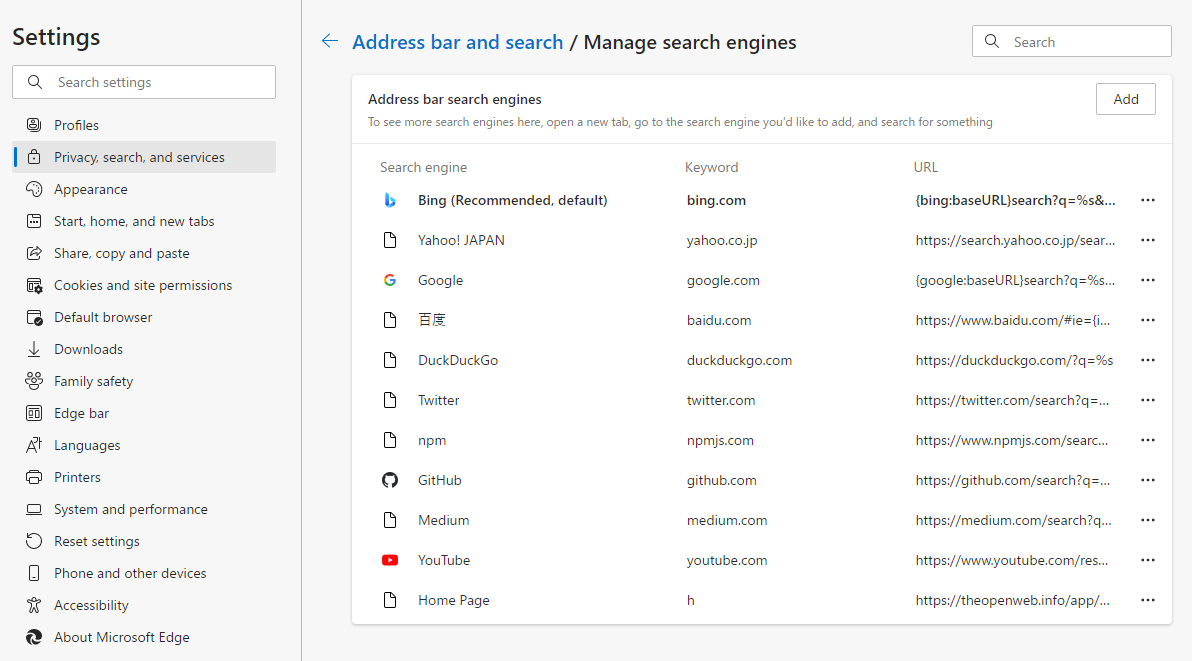
Task: Click the Languages icon
Action: 34,444
